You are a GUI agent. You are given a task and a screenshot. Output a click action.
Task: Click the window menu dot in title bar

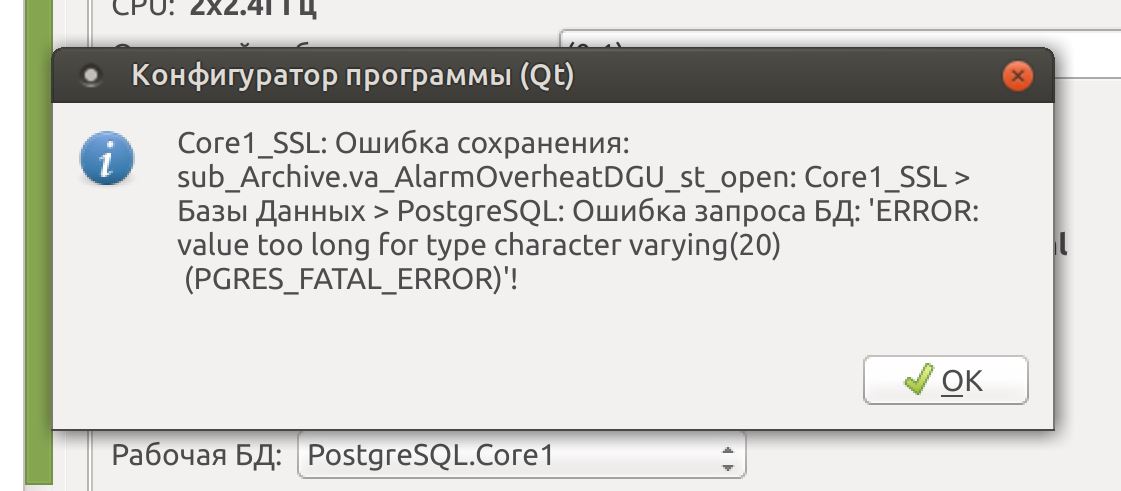pos(91,75)
